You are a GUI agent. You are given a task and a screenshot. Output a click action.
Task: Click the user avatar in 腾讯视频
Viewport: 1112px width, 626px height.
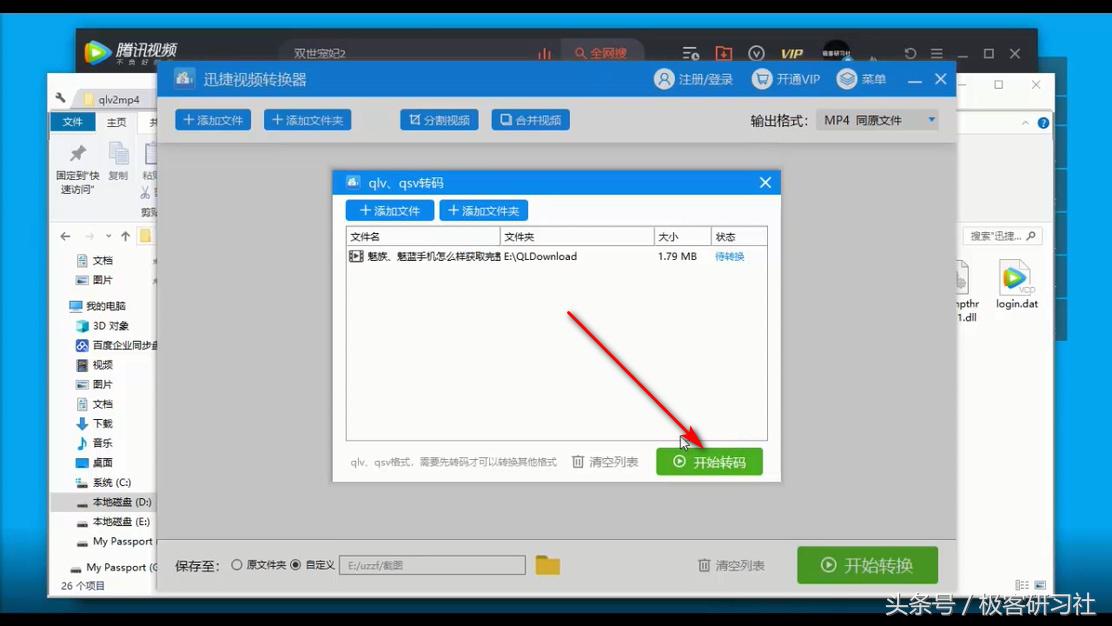[x=837, y=52]
